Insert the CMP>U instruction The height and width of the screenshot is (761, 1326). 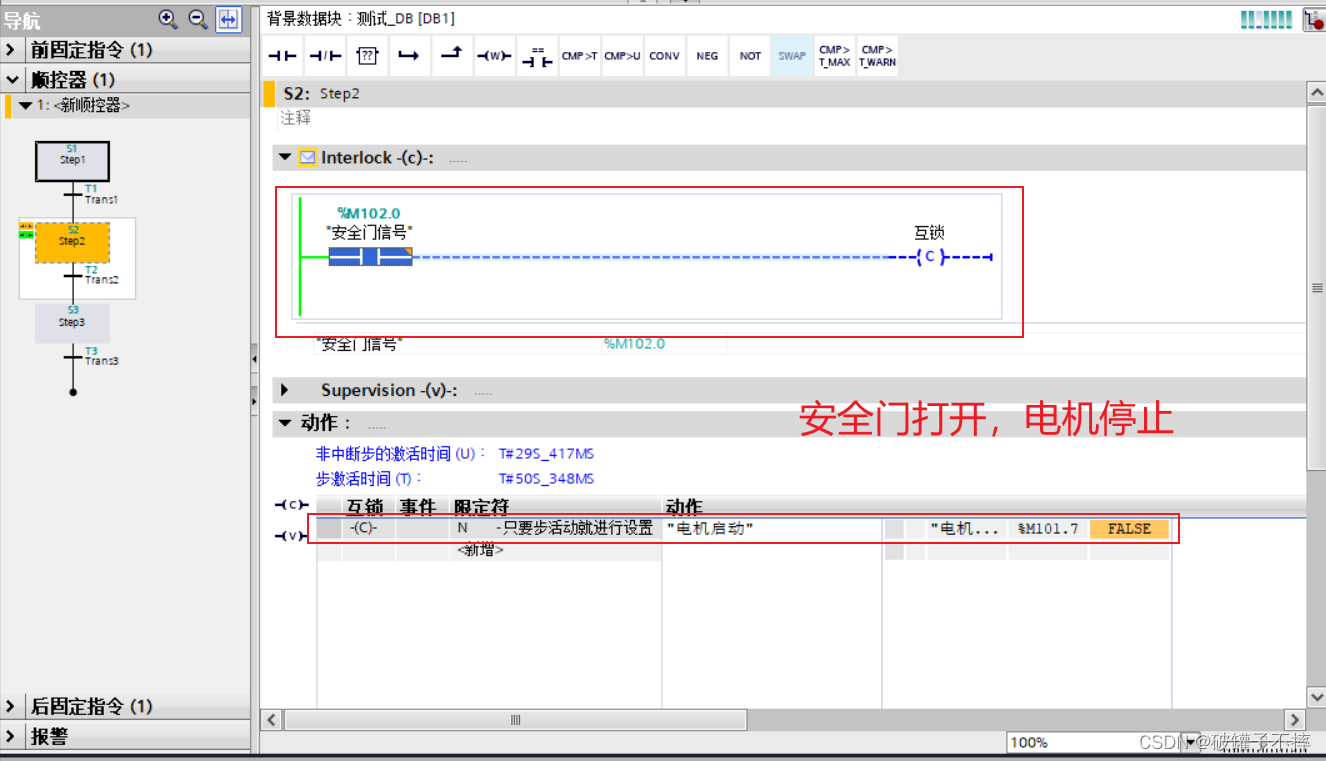[x=622, y=56]
